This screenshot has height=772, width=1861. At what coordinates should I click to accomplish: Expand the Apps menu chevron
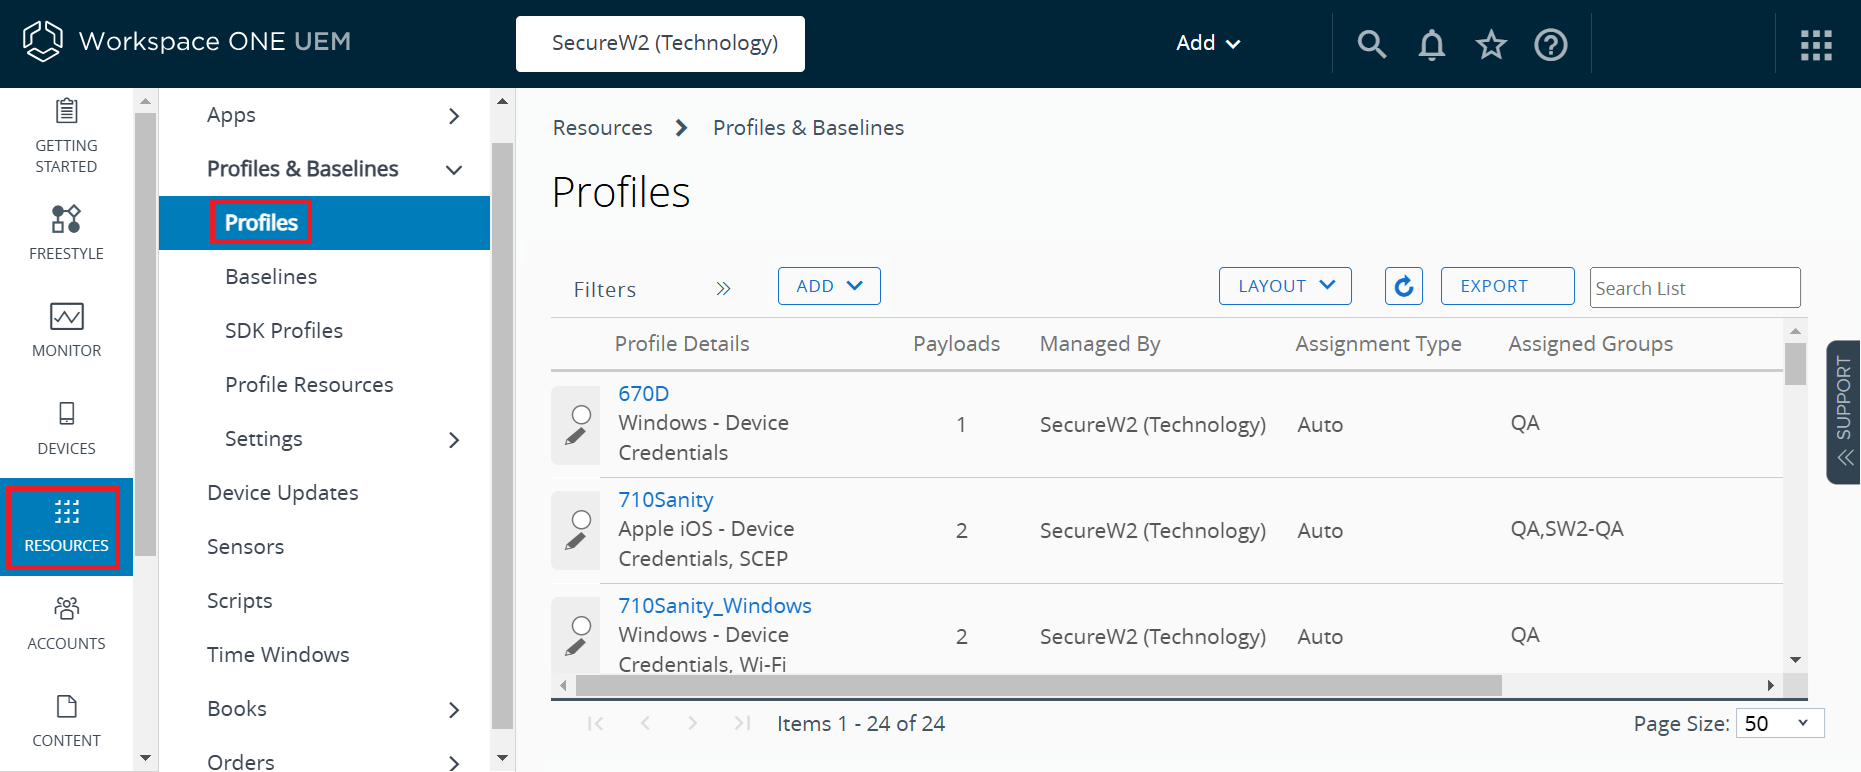(x=454, y=116)
